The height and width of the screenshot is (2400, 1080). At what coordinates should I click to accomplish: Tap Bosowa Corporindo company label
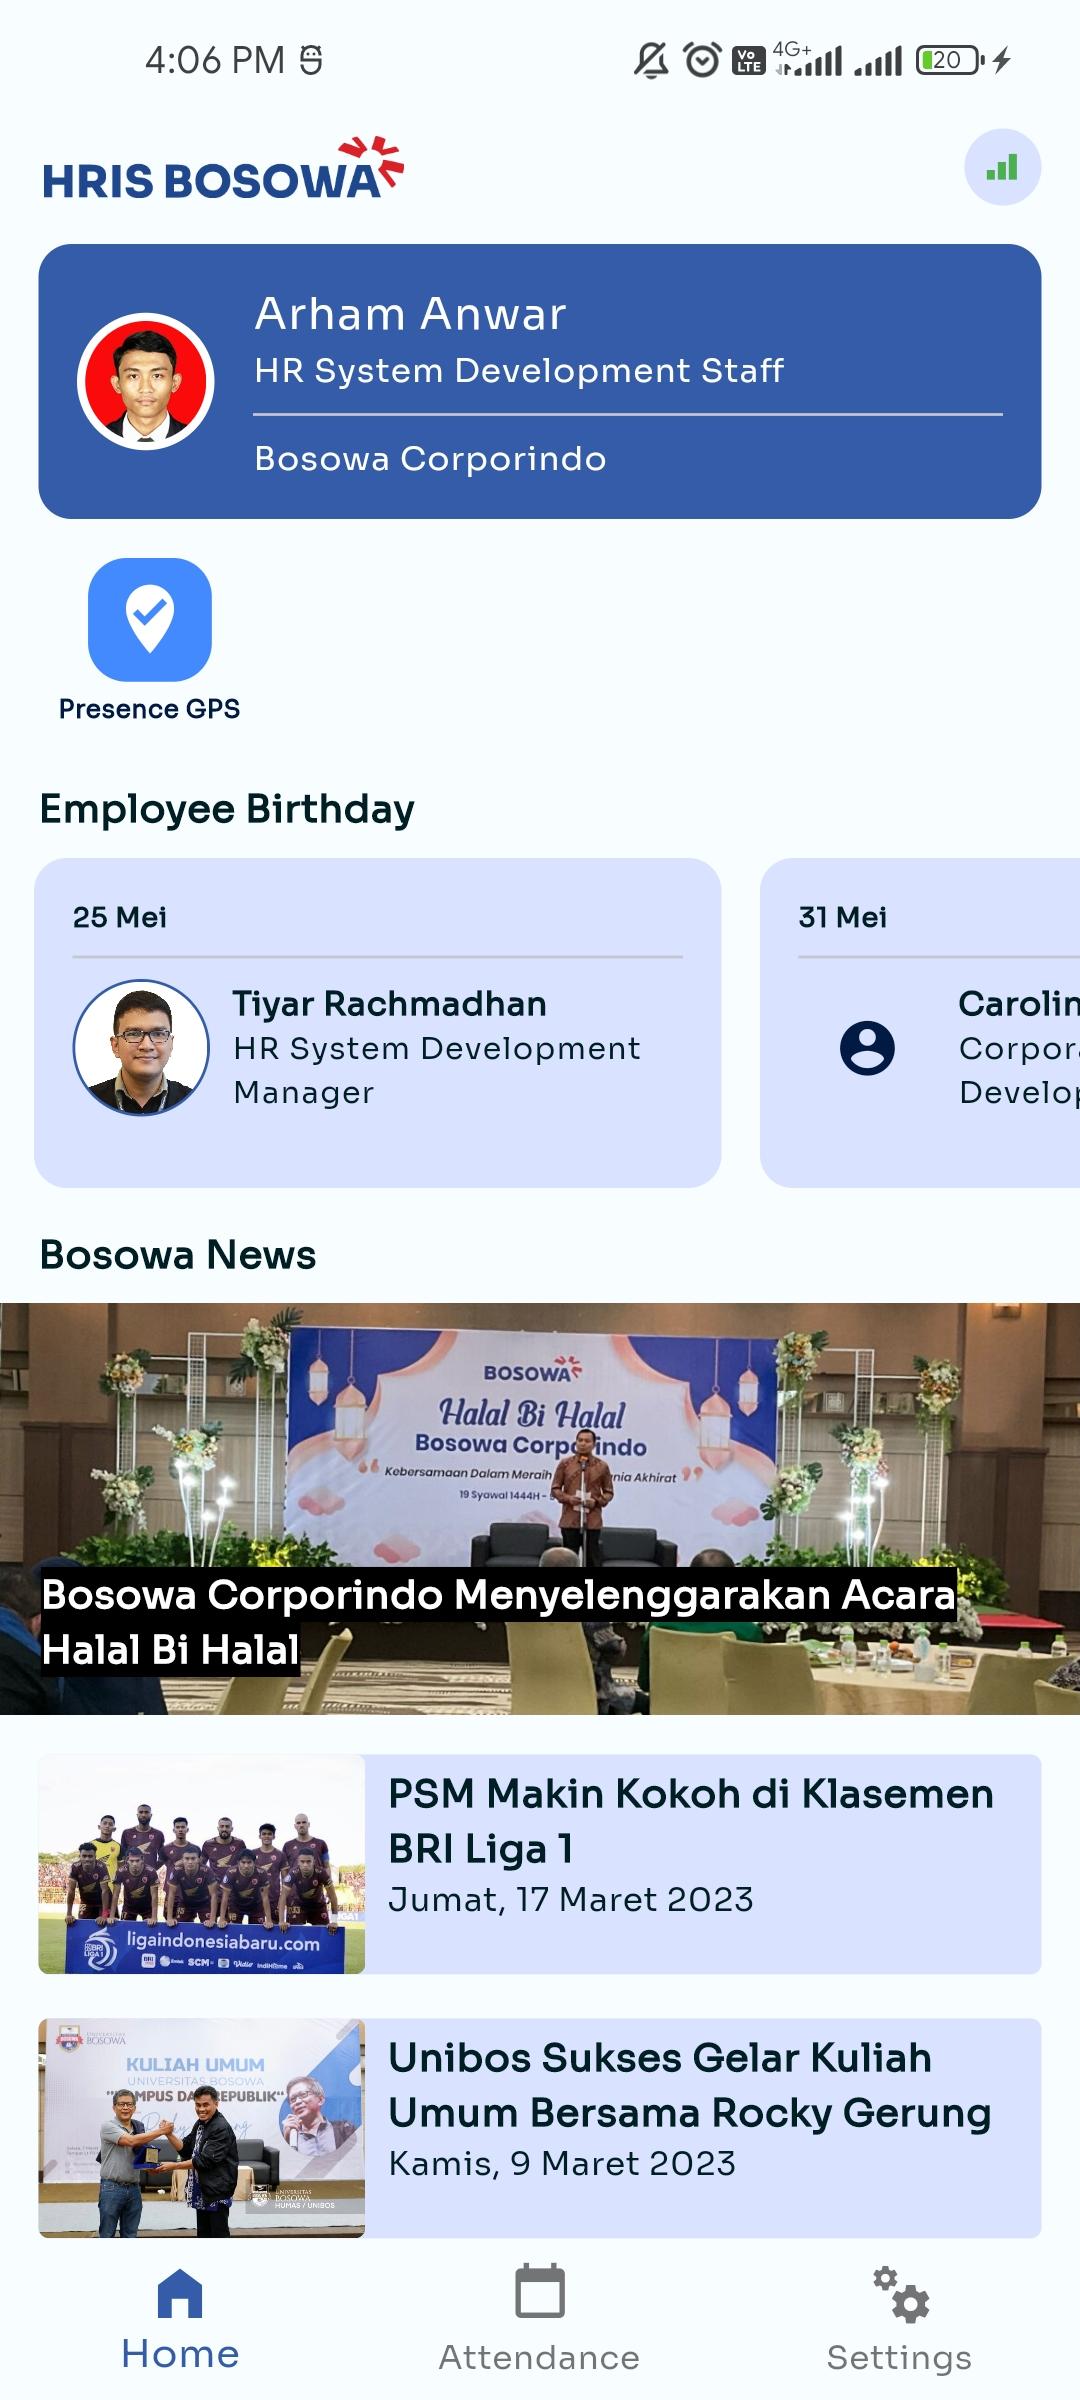[430, 459]
